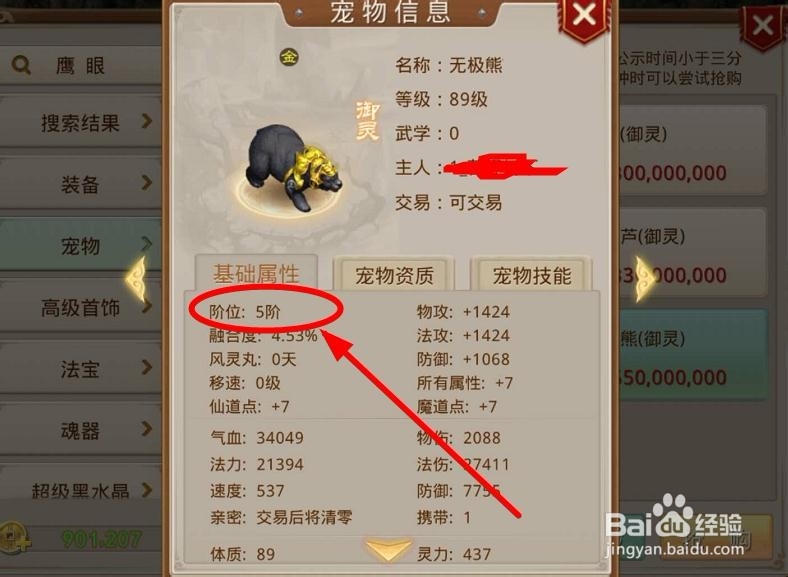788x577 pixels.
Task: Select the 魂器 category
Action: pyautogui.click(x=80, y=430)
